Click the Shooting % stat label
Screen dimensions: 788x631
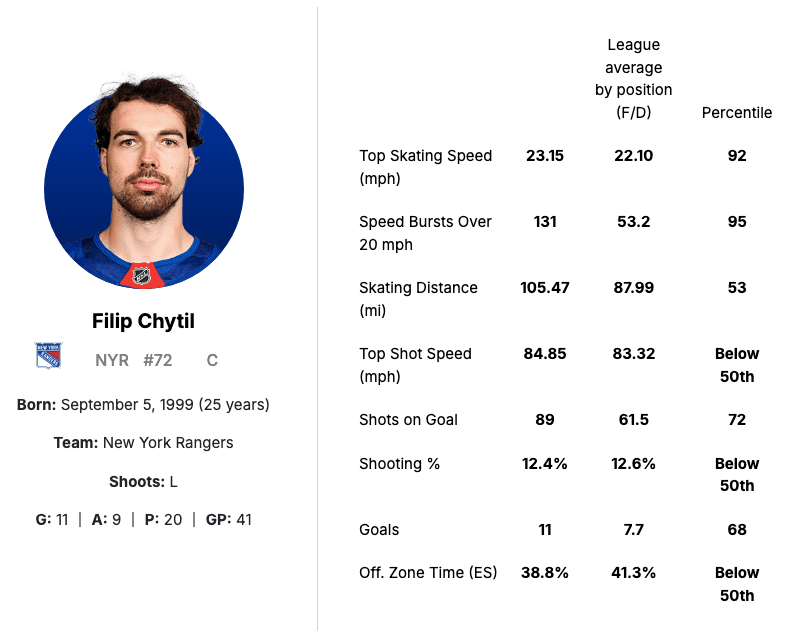pyautogui.click(x=400, y=464)
